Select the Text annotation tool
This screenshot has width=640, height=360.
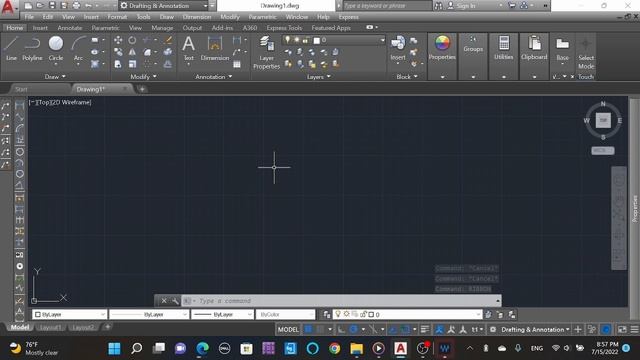click(188, 49)
